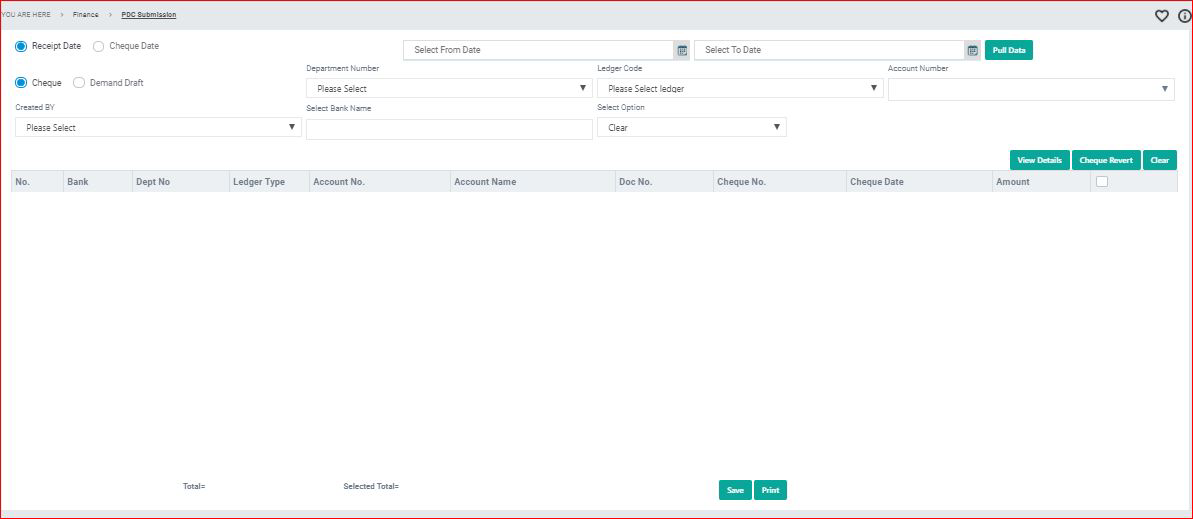Select the Cheque Date radio button
Viewport: 1193px width, 519px height.
(x=99, y=46)
